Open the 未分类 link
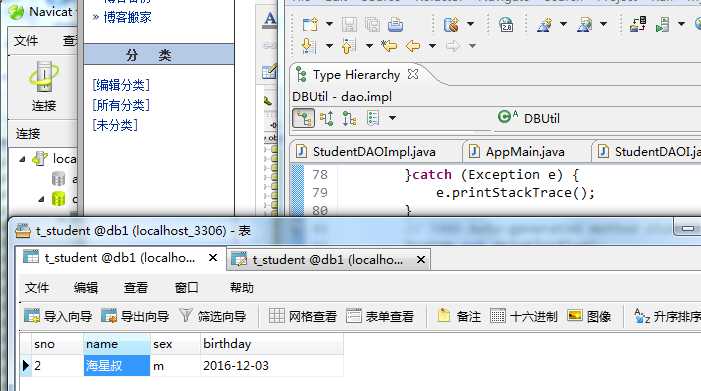Screen dimensions: 701x391 pyautogui.click(x=114, y=125)
